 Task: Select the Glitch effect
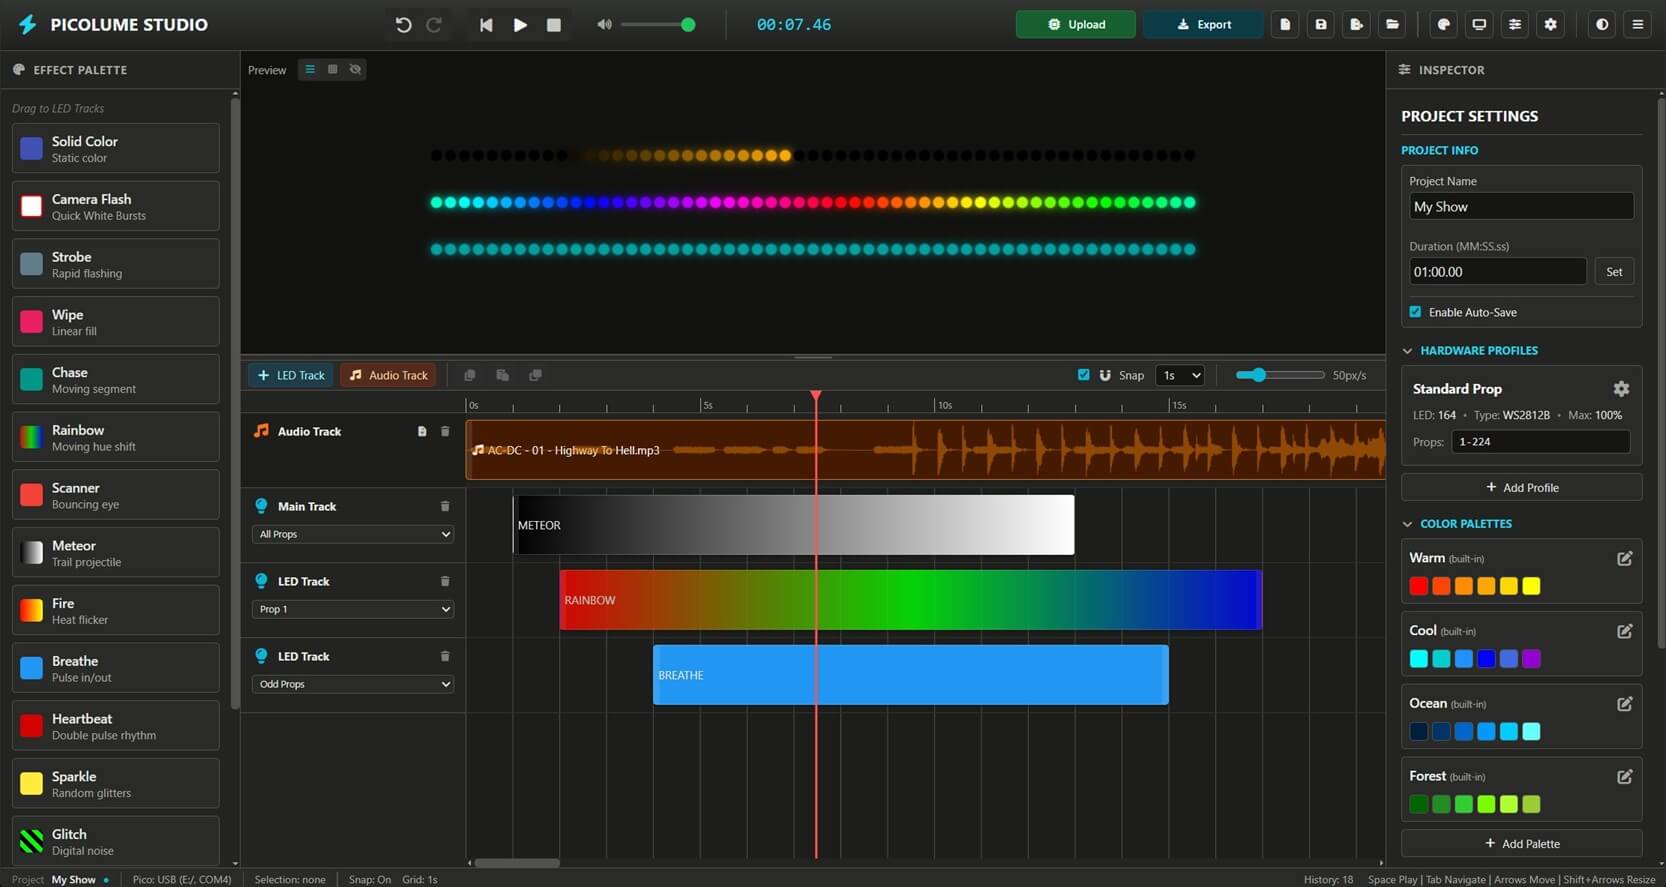(x=116, y=841)
